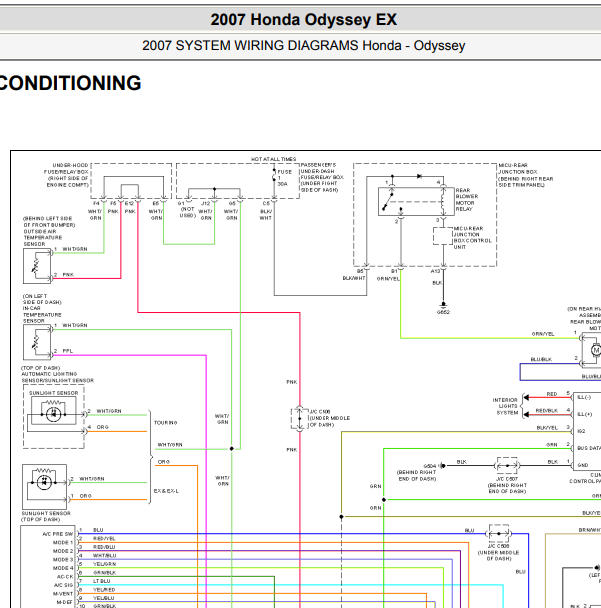Click the WHT/BLU wire label
601x608 pixels.
[x=104, y=556]
